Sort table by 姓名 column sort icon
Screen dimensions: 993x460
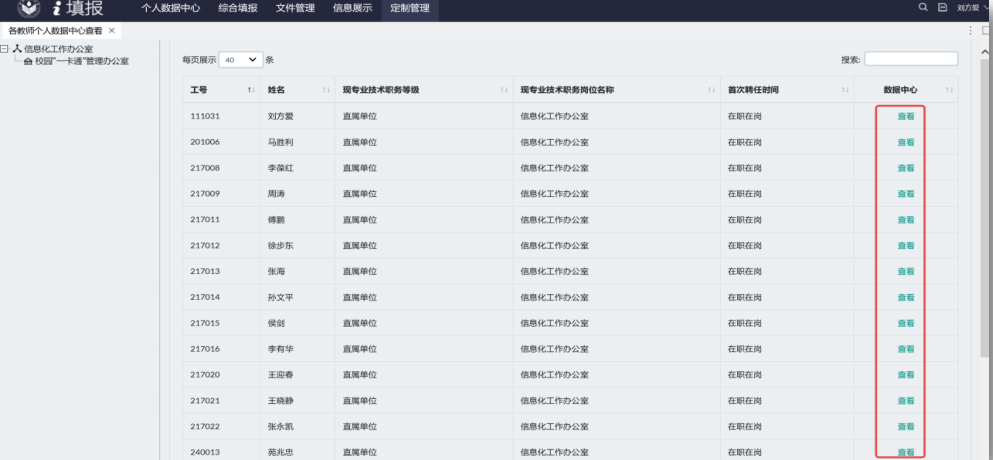(x=326, y=90)
